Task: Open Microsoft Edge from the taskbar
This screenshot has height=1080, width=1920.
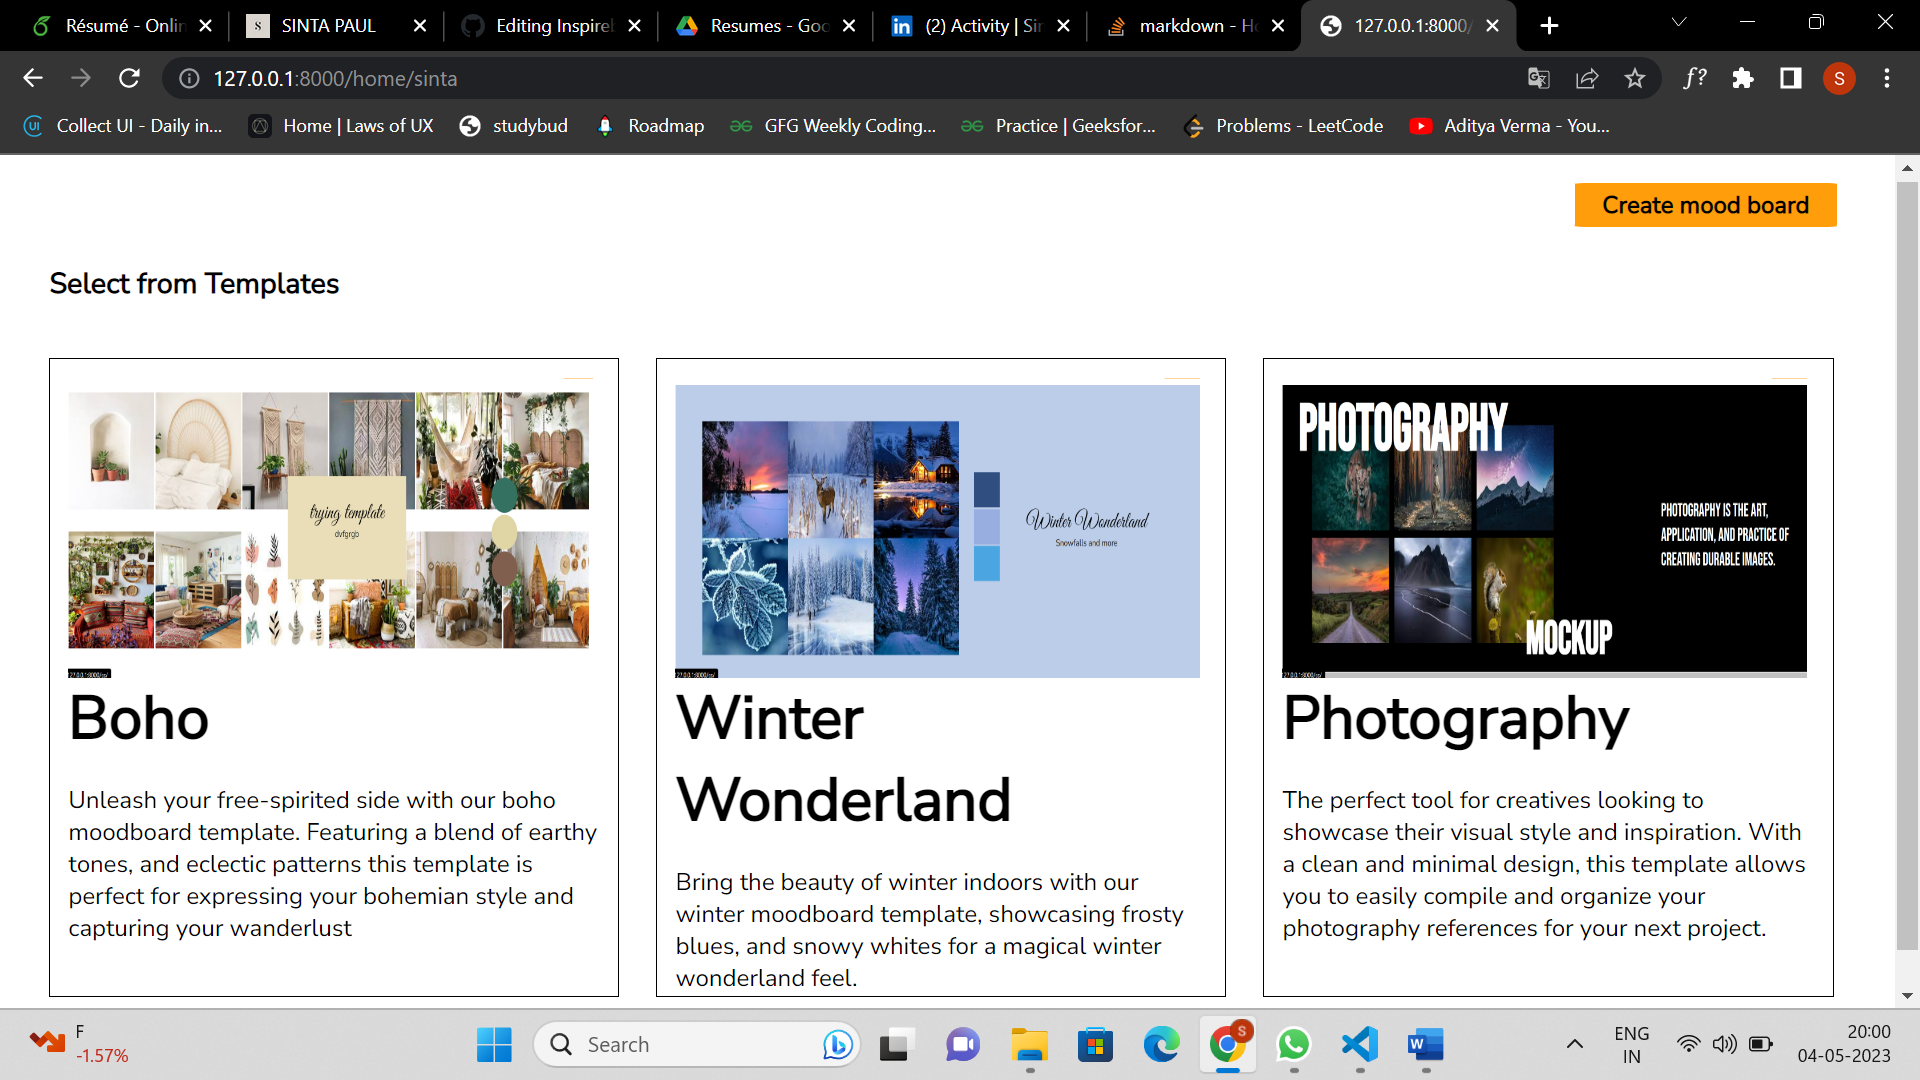Action: pyautogui.click(x=1160, y=1044)
